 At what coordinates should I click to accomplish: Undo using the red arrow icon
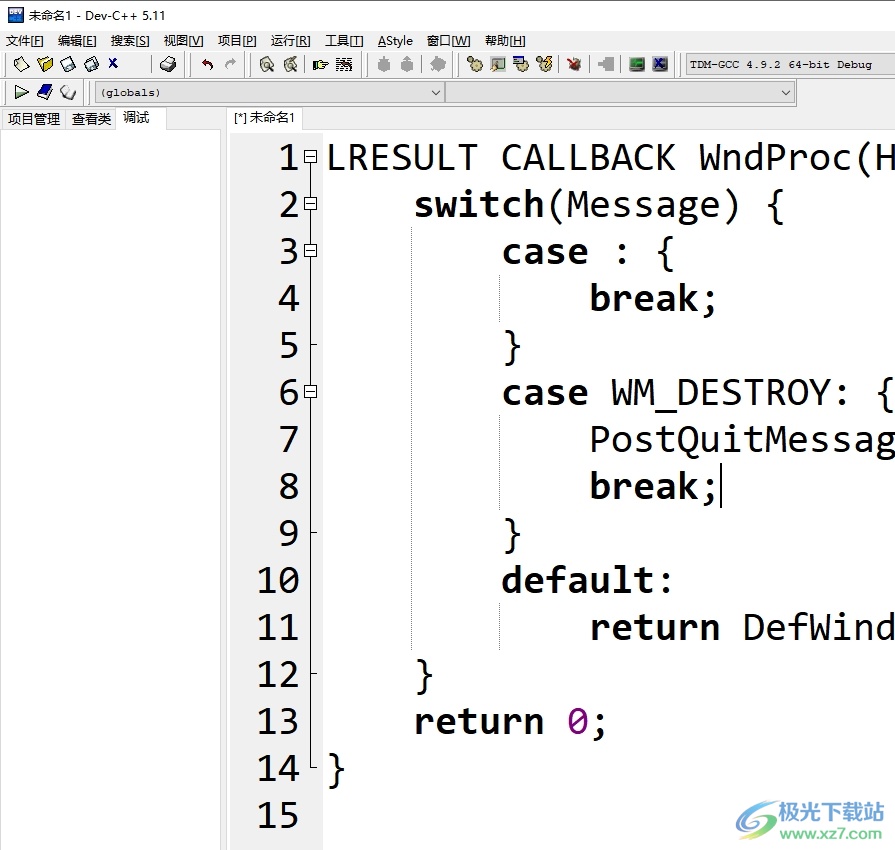207,64
